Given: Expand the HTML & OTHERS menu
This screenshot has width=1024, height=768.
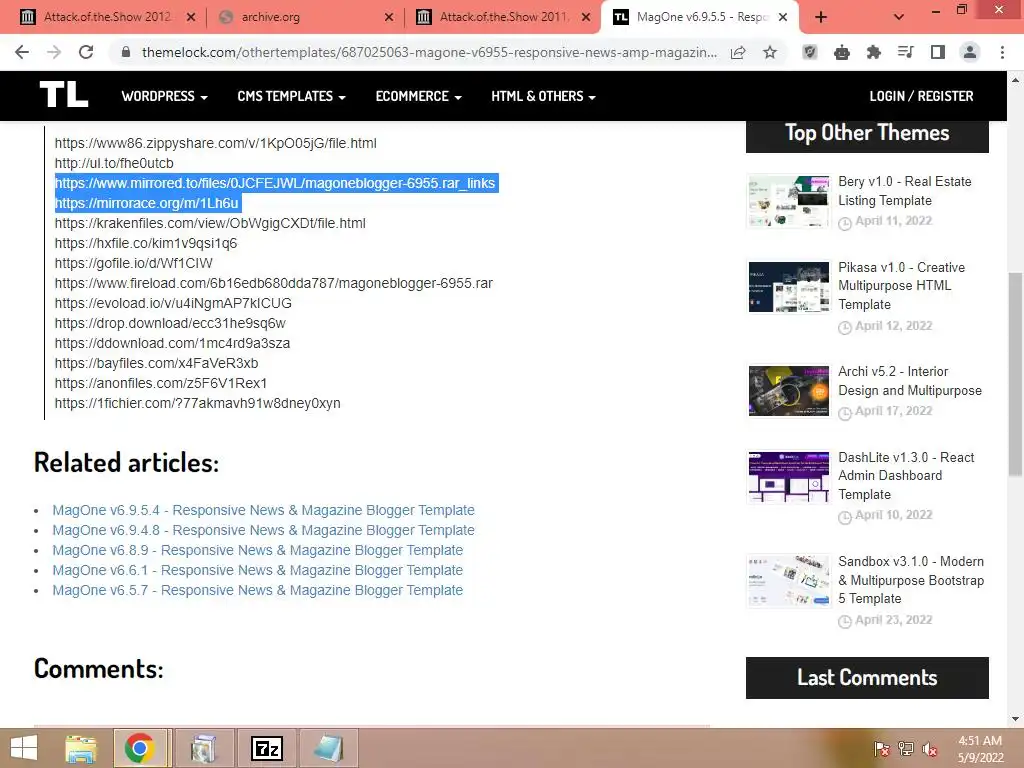Looking at the screenshot, I should coord(543,96).
